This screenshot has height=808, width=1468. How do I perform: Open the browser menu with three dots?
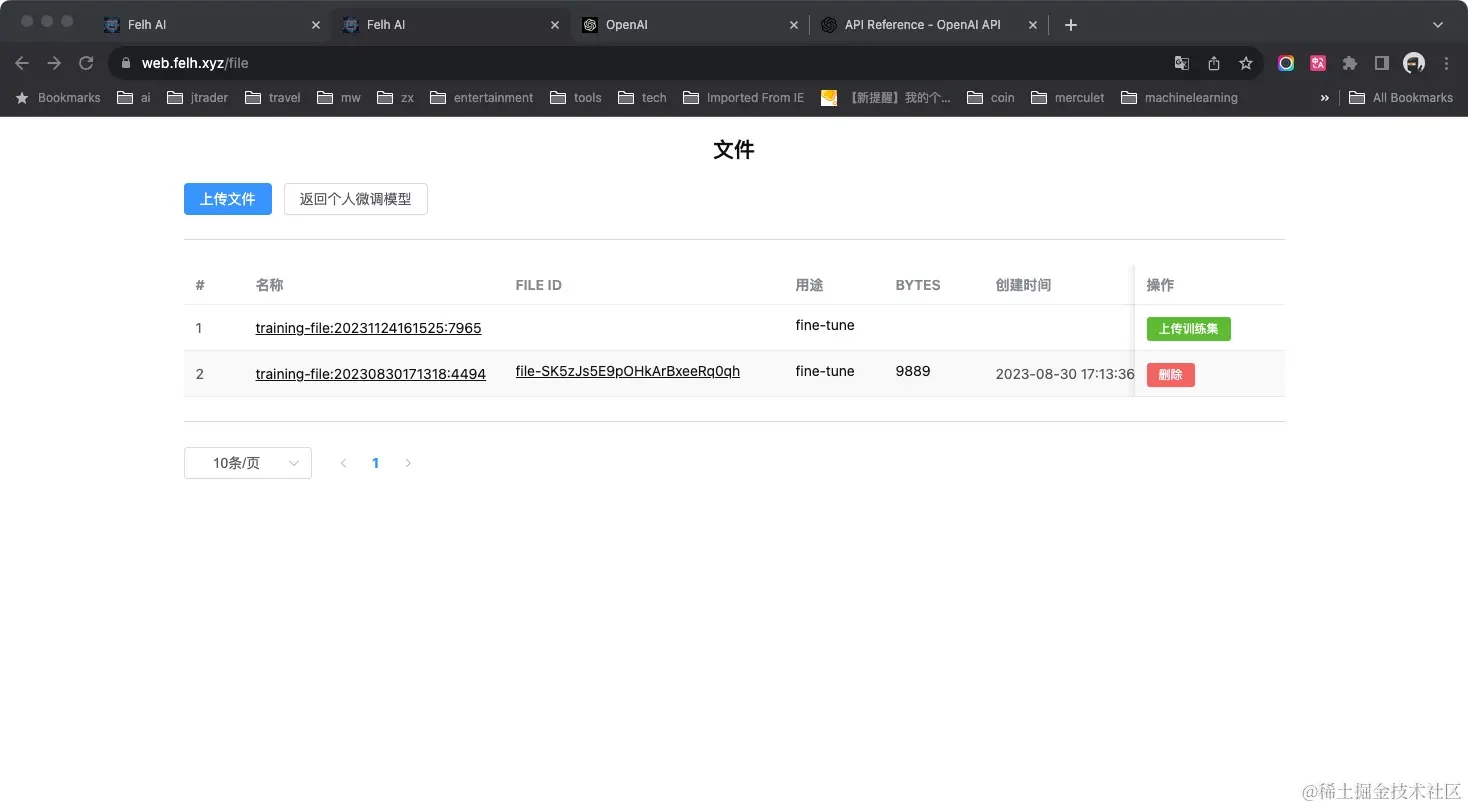pos(1447,62)
